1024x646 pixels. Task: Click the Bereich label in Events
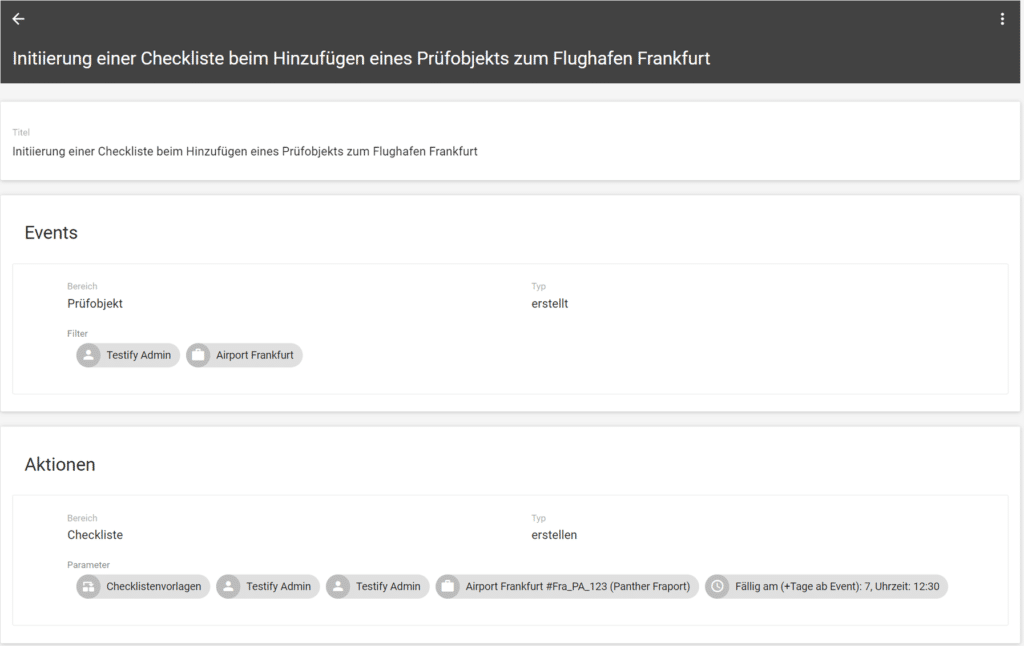click(82, 287)
